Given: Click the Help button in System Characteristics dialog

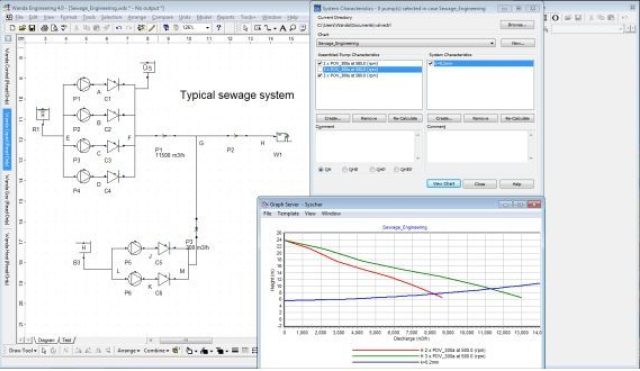Looking at the screenshot, I should (x=516, y=184).
